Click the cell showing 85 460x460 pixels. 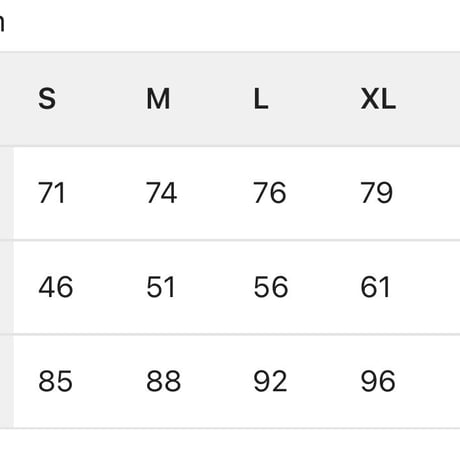(55, 381)
